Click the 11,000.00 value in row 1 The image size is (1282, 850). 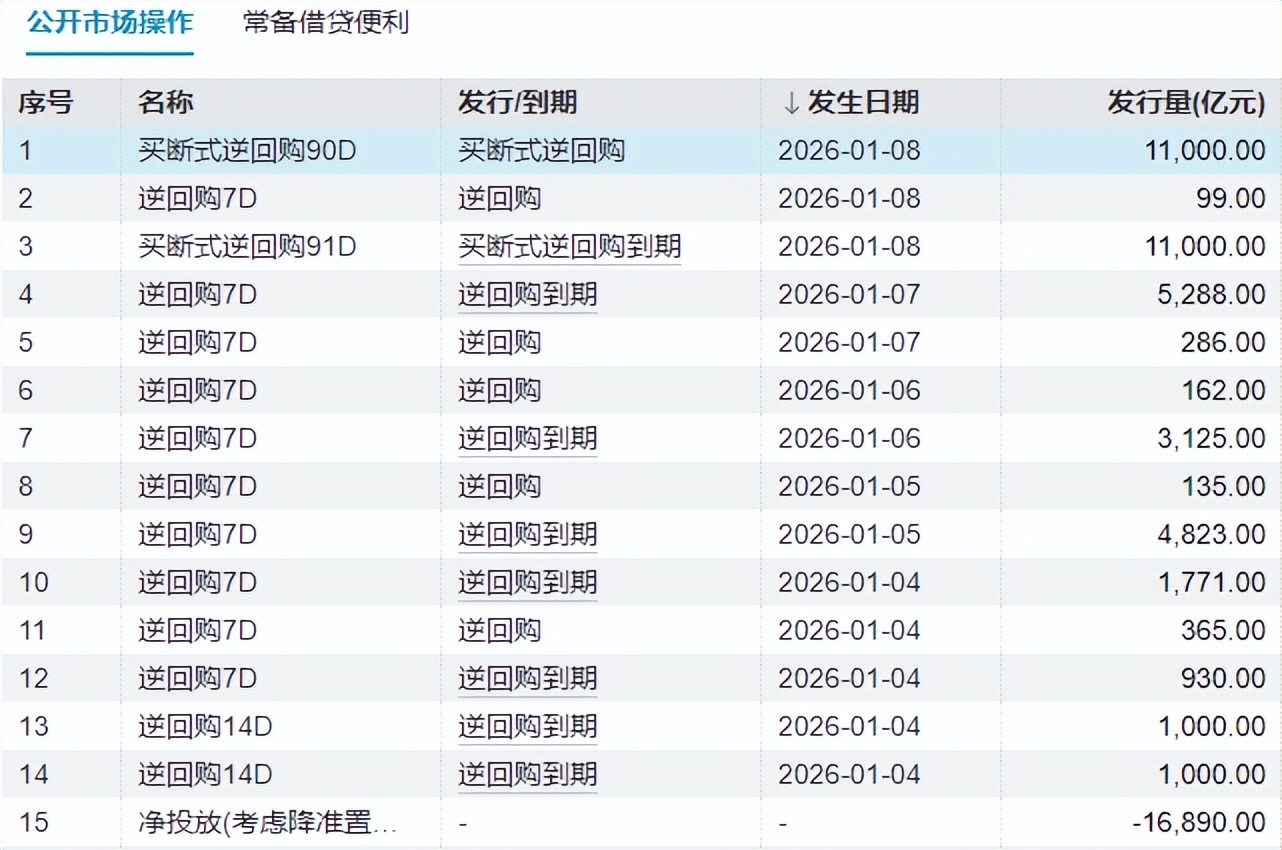point(1204,150)
